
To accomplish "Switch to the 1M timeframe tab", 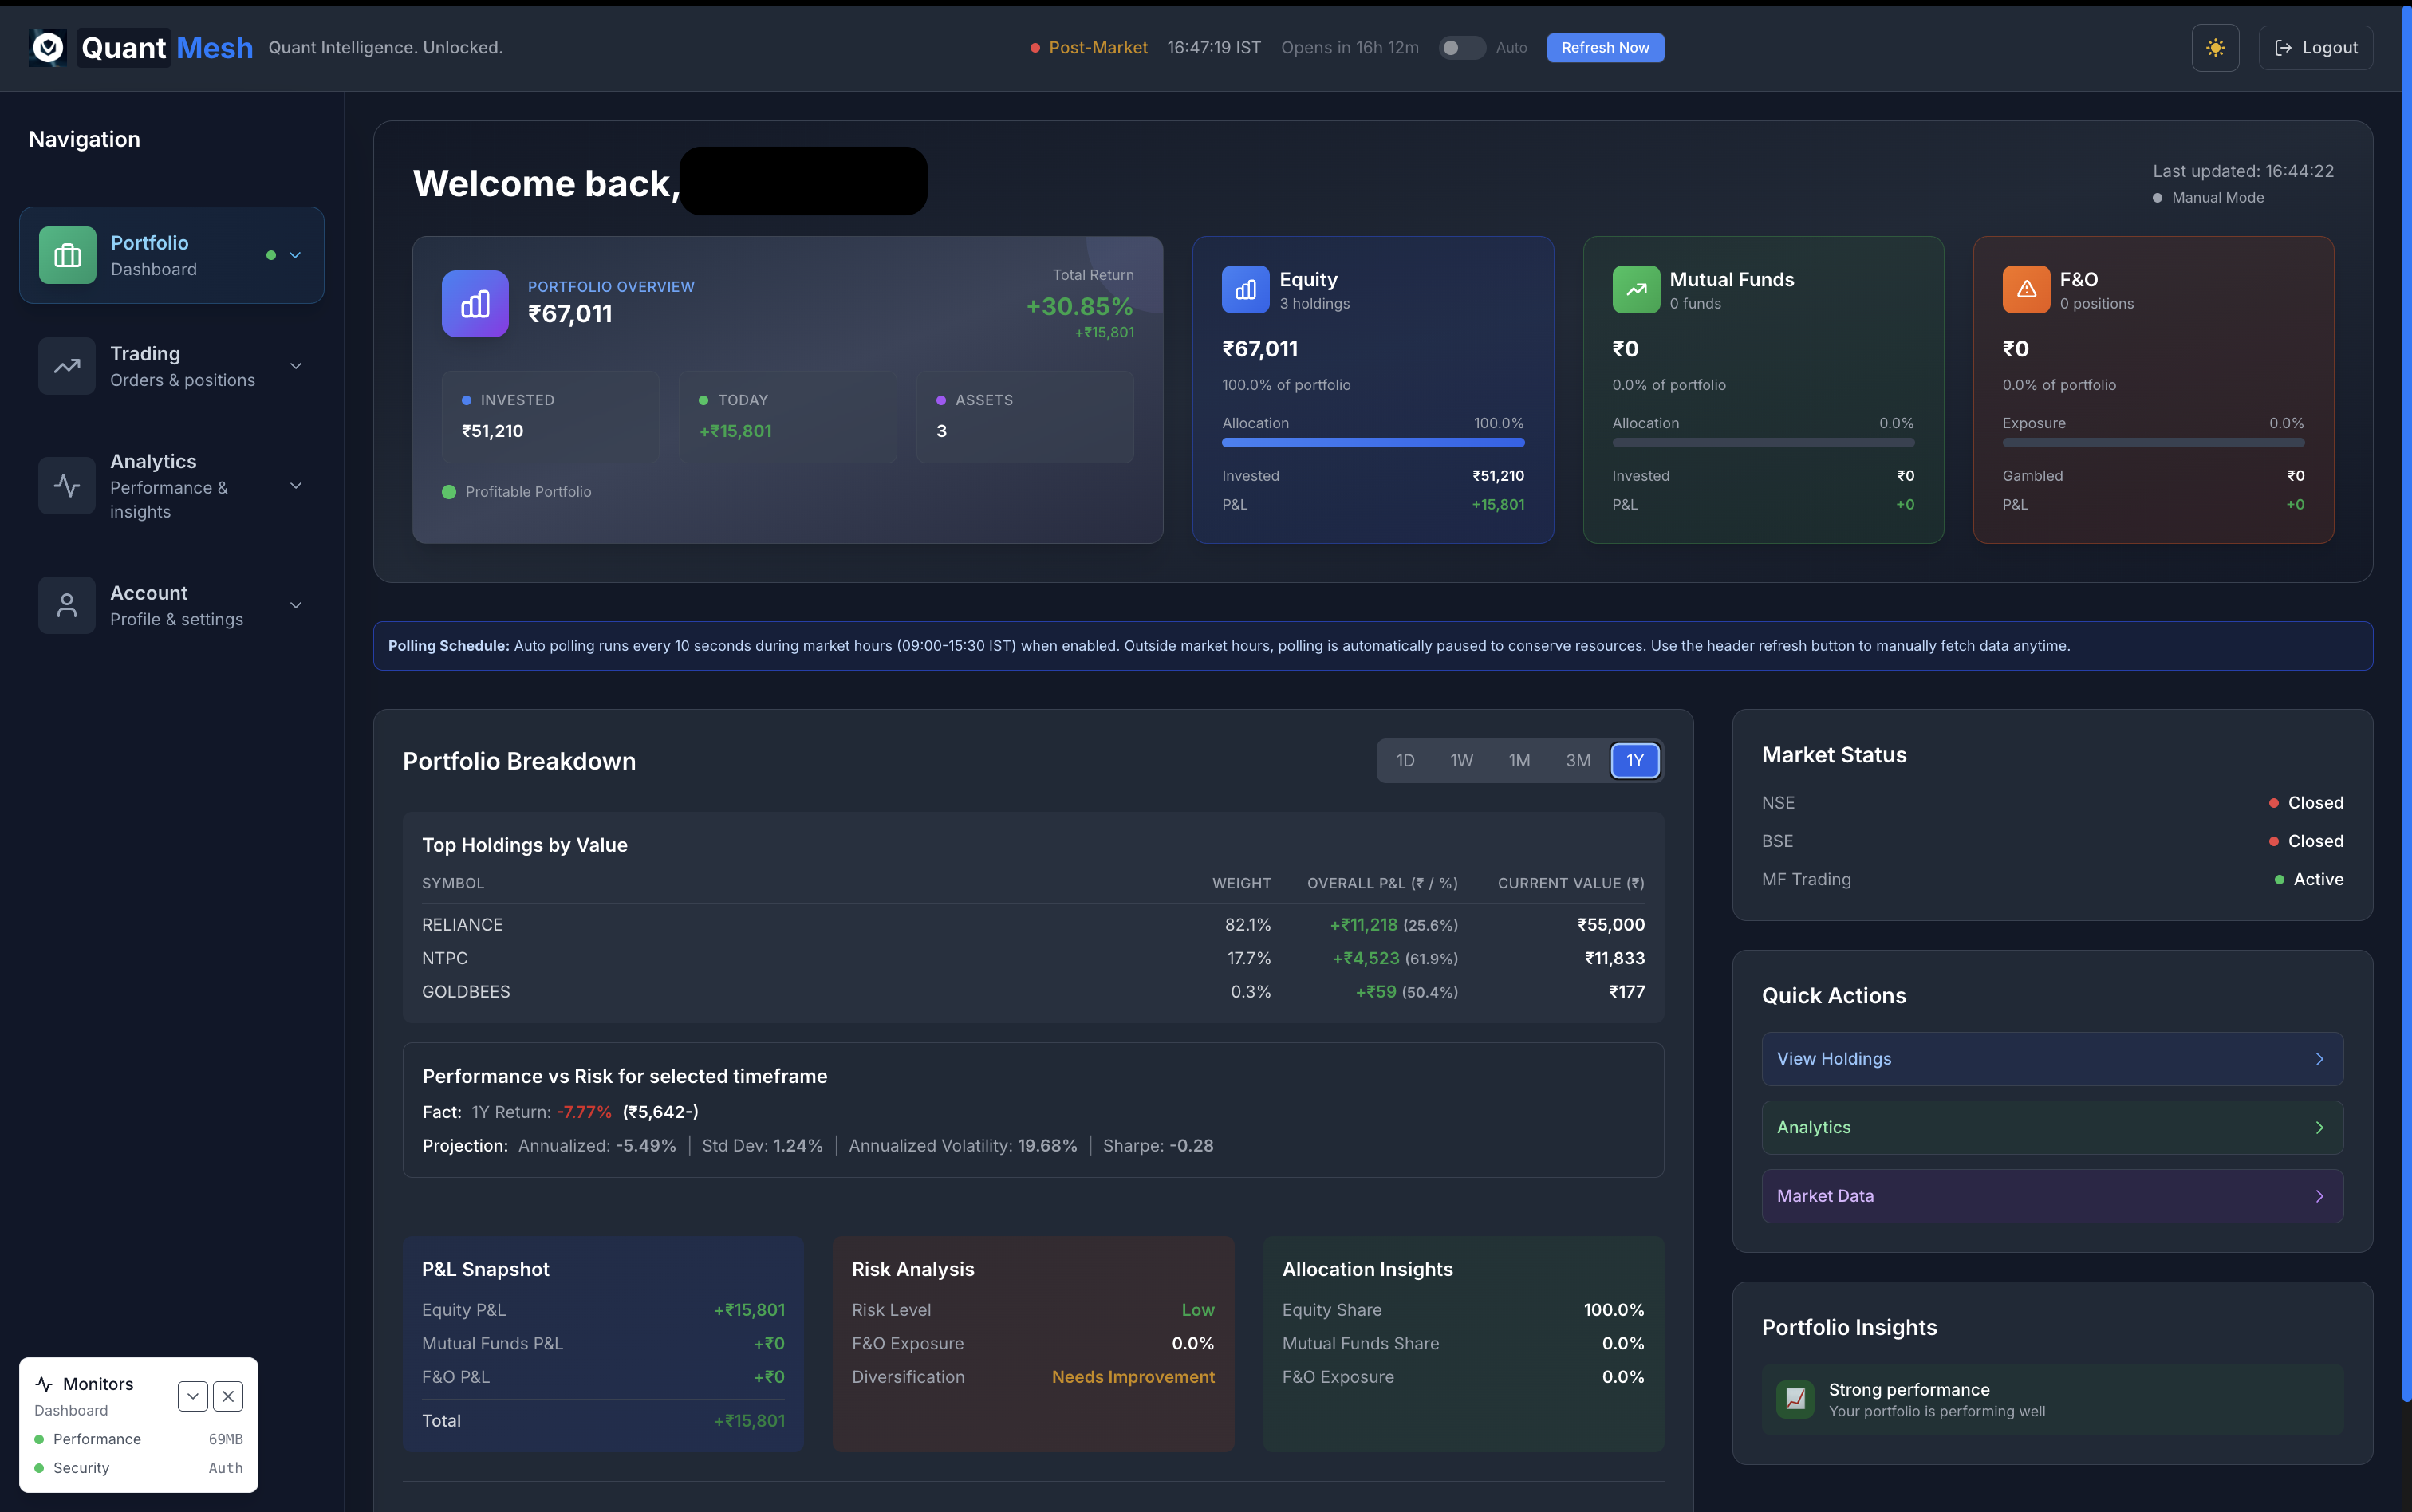I will point(1519,760).
